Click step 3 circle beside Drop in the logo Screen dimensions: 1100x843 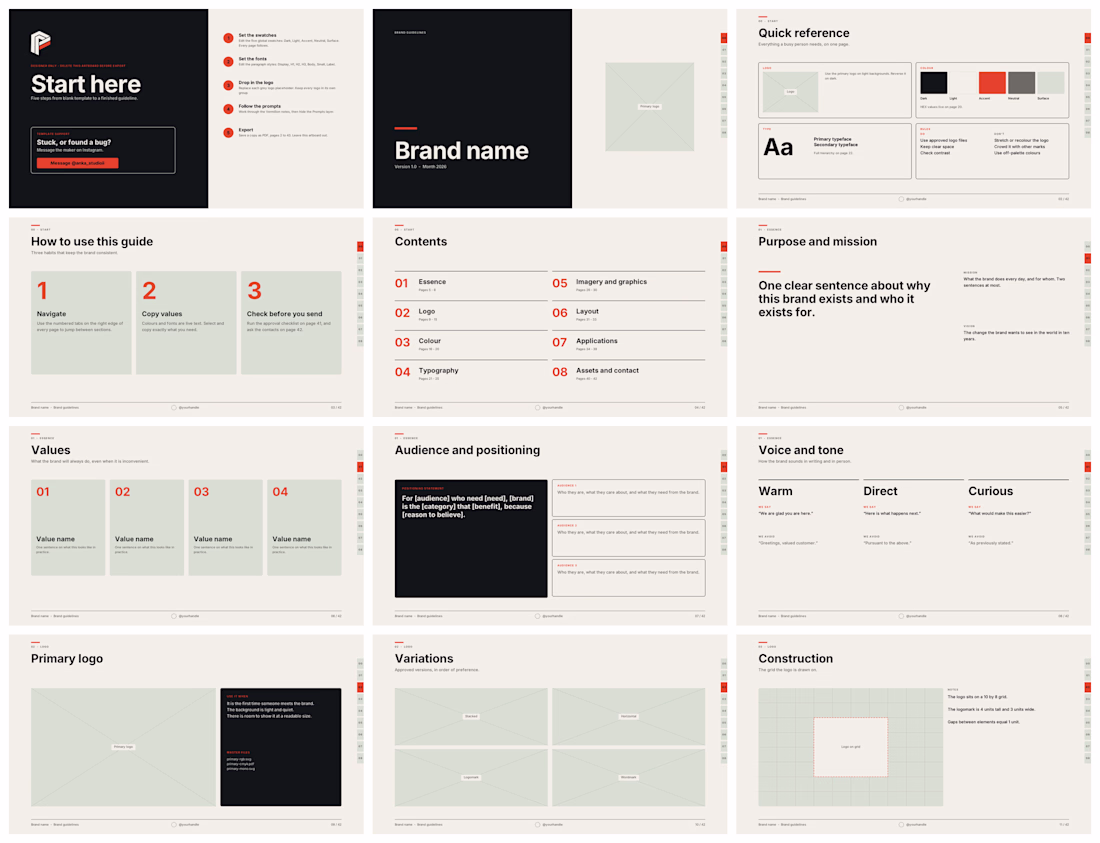click(228, 86)
